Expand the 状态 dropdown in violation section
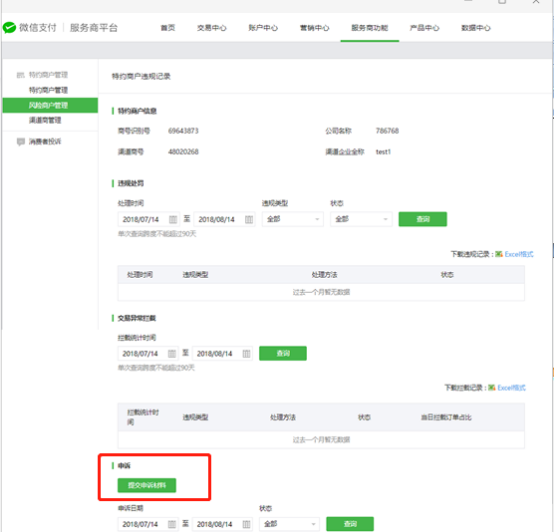554x532 pixels. 361,219
